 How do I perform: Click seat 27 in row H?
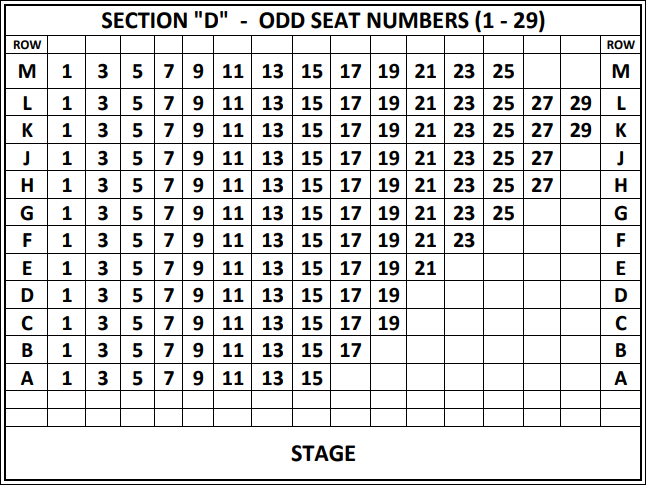pos(542,185)
